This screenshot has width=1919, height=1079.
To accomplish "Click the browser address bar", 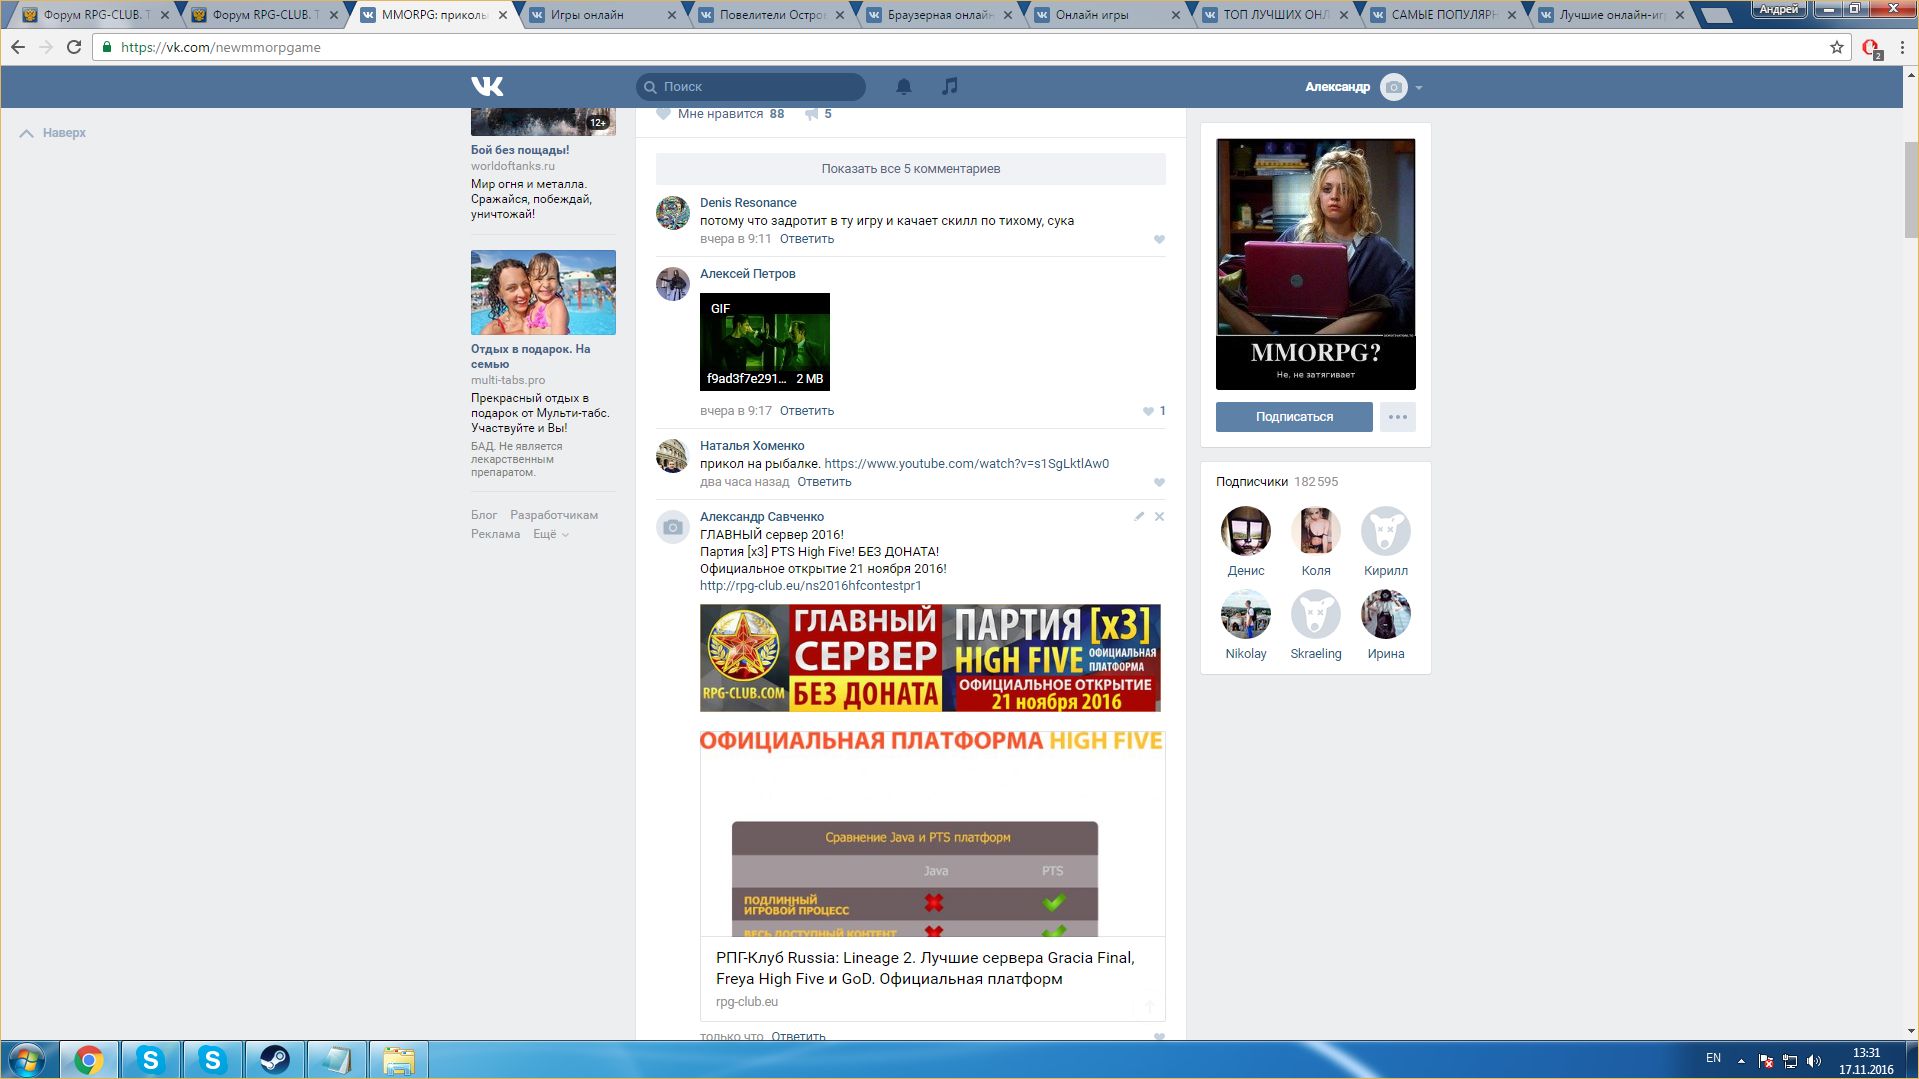I will 970,47.
